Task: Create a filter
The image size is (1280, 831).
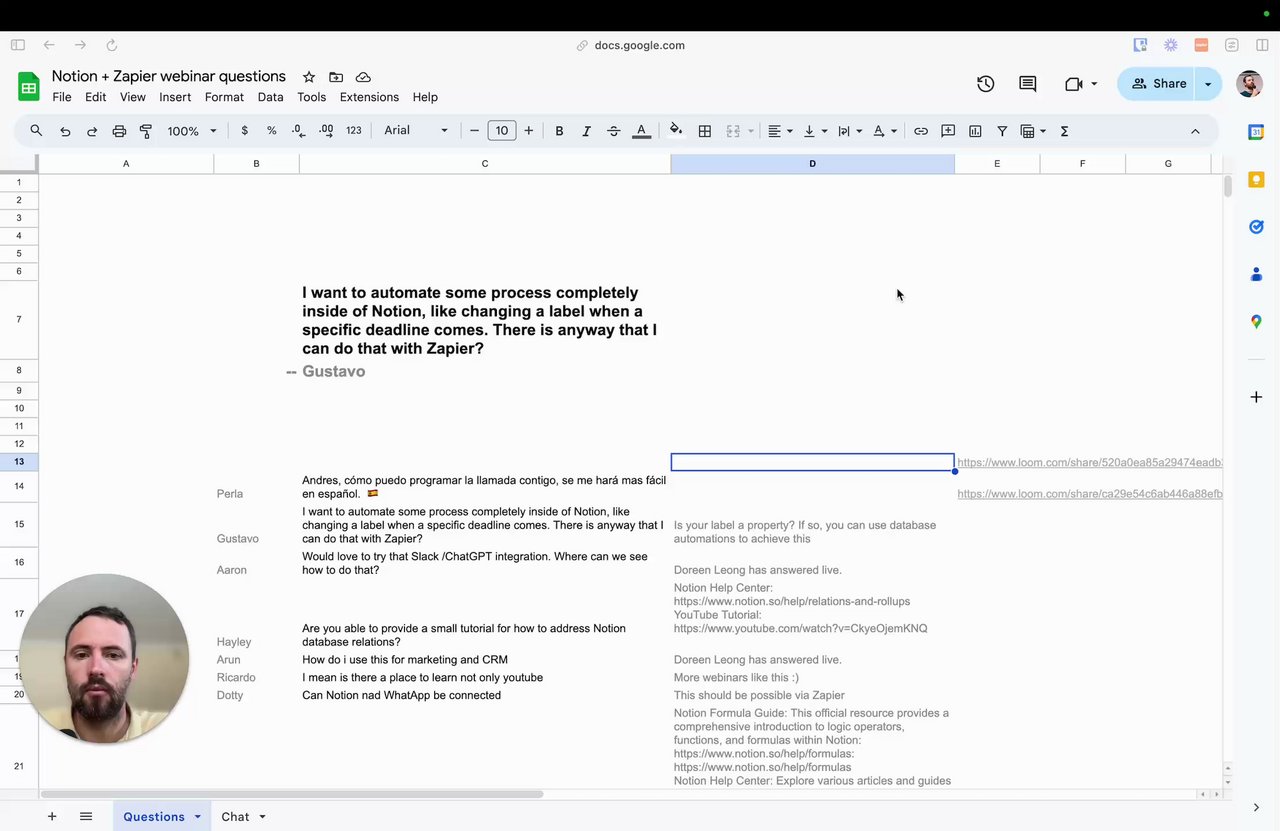Action: [x=1002, y=131]
